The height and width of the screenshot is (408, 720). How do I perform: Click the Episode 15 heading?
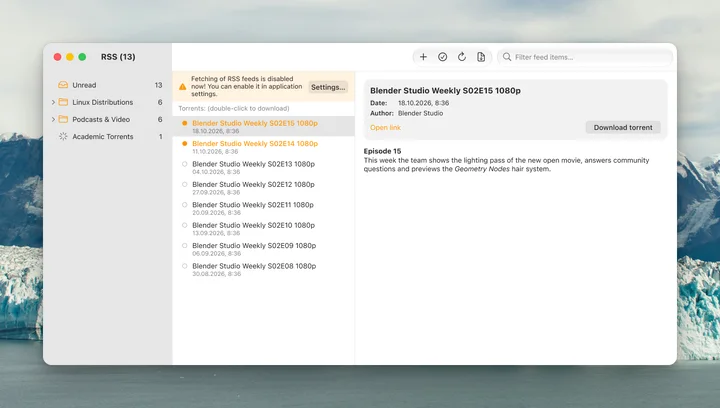point(382,151)
